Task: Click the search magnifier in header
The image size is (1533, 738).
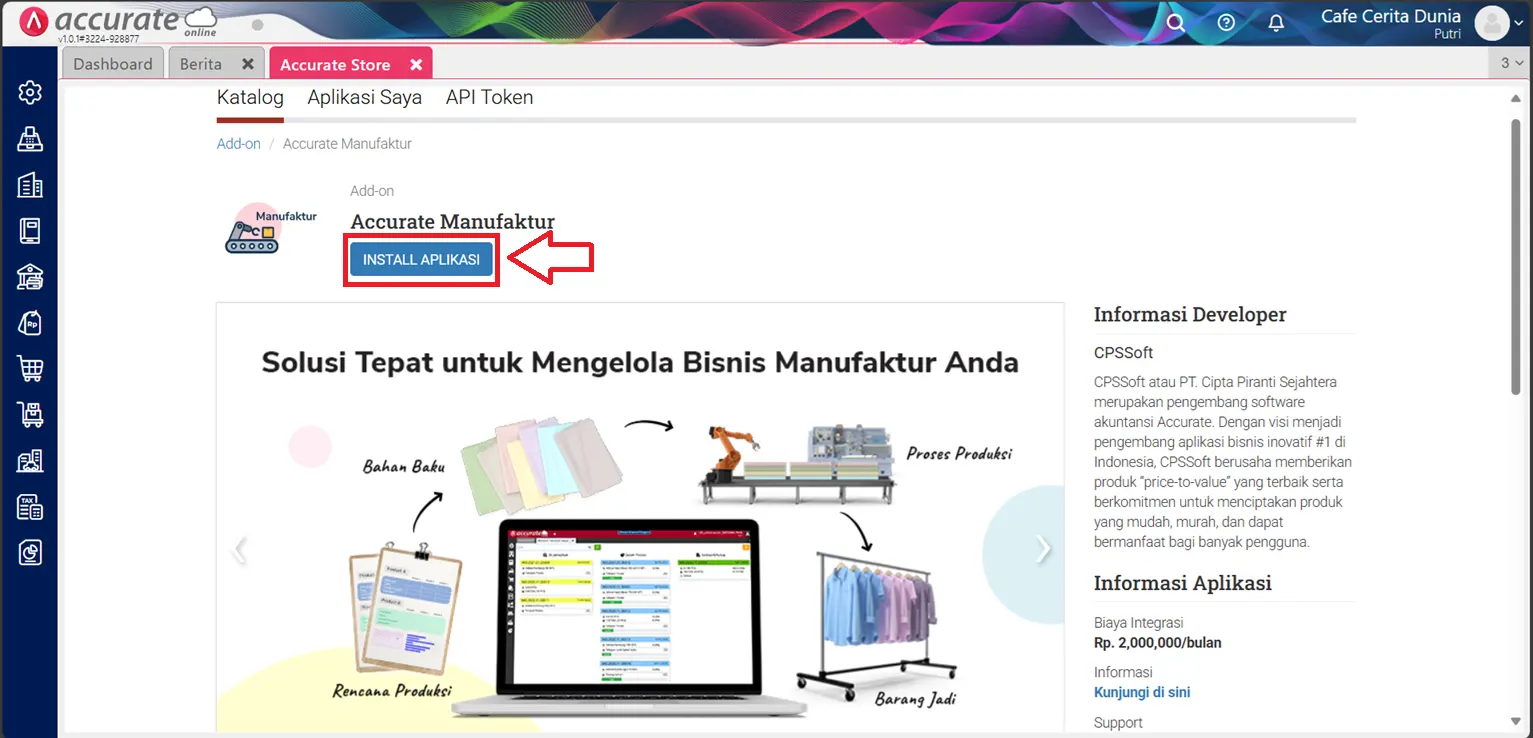Action: pyautogui.click(x=1176, y=23)
